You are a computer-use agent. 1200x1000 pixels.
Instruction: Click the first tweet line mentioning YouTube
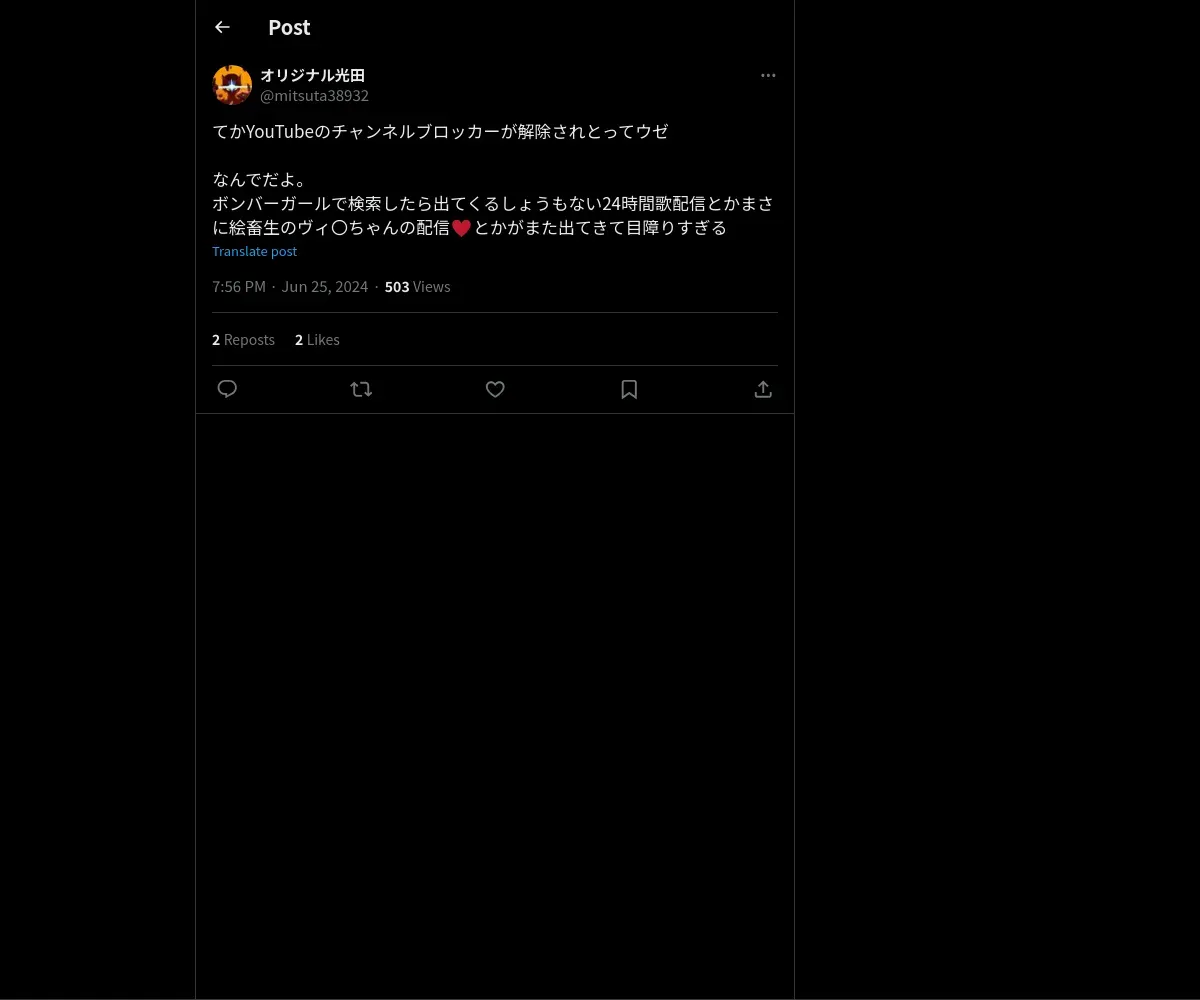pos(440,132)
